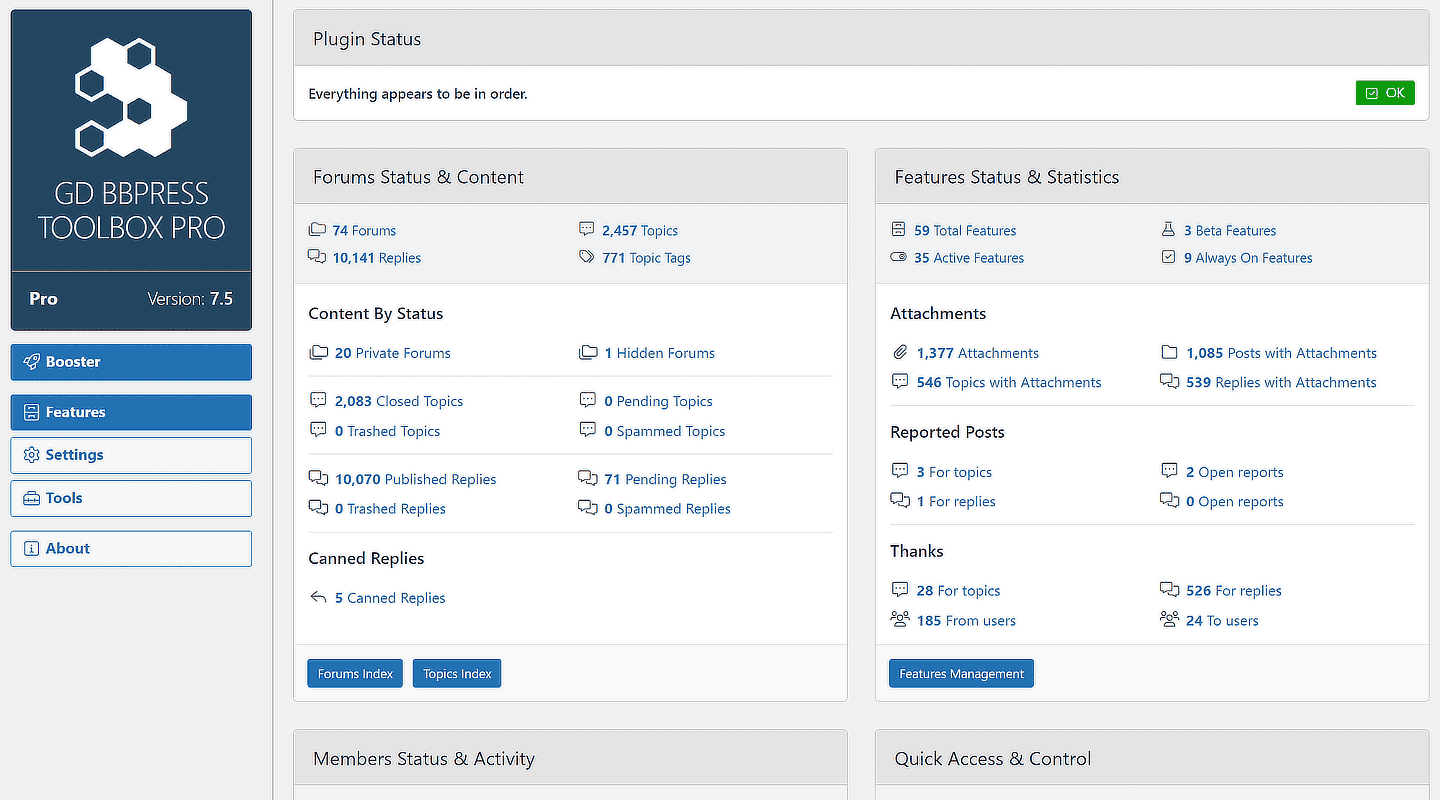Click the green OK status button

[x=1385, y=93]
